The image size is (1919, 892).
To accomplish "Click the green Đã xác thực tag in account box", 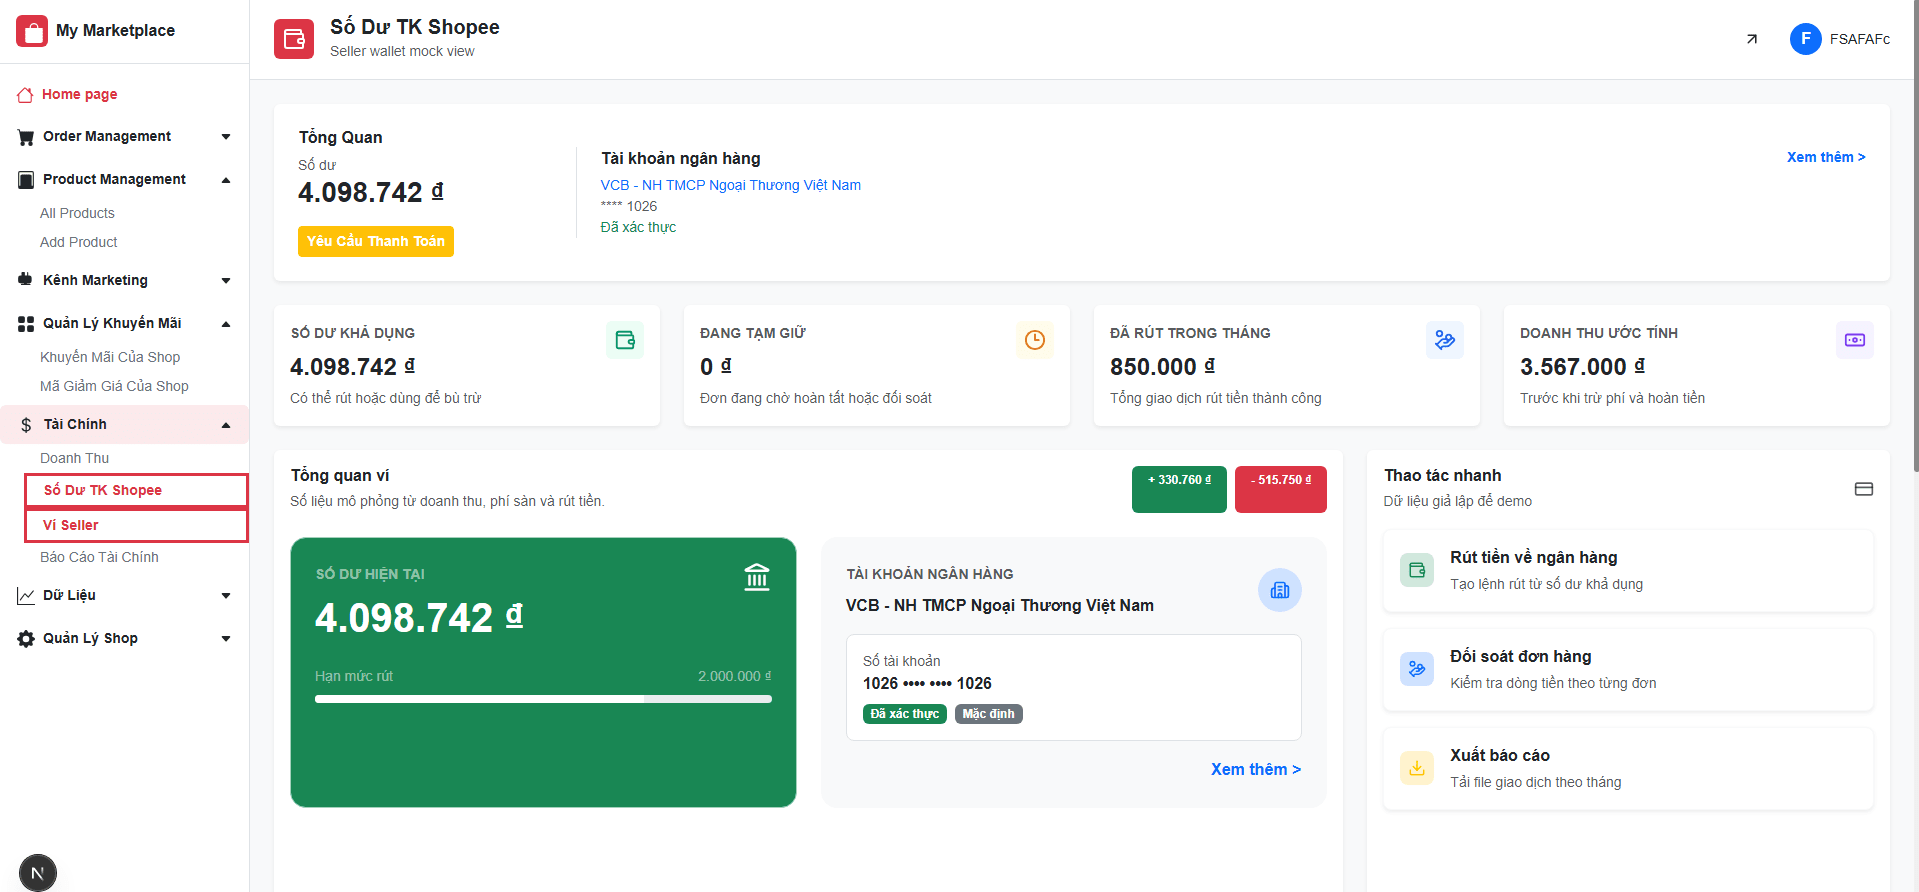I will [905, 714].
